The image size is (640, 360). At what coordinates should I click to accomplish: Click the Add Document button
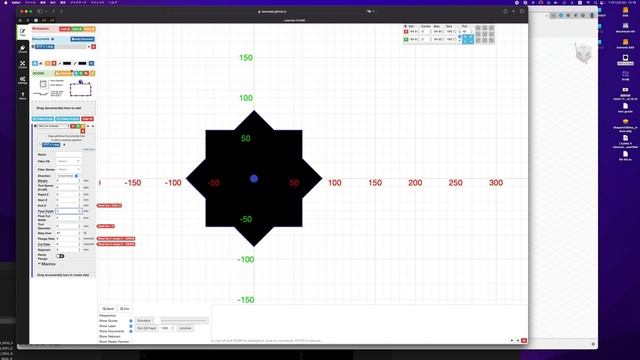point(82,39)
